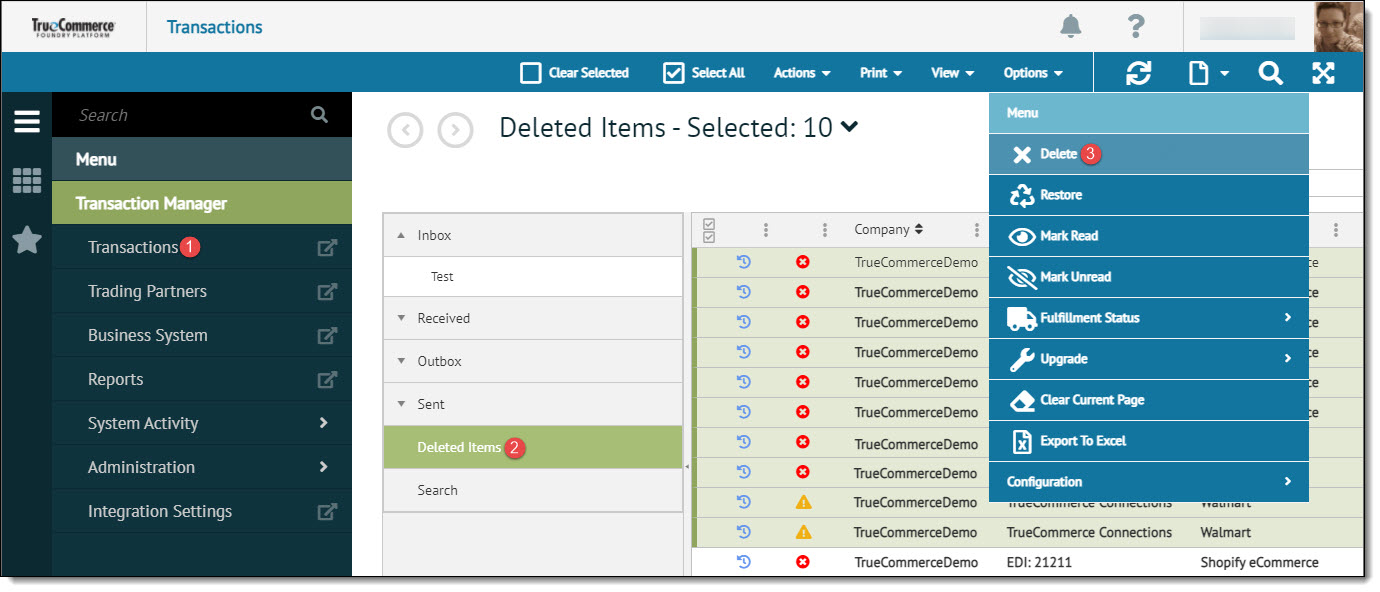The image size is (1380, 592).
Task: Click the notifications bell icon
Action: click(1071, 27)
